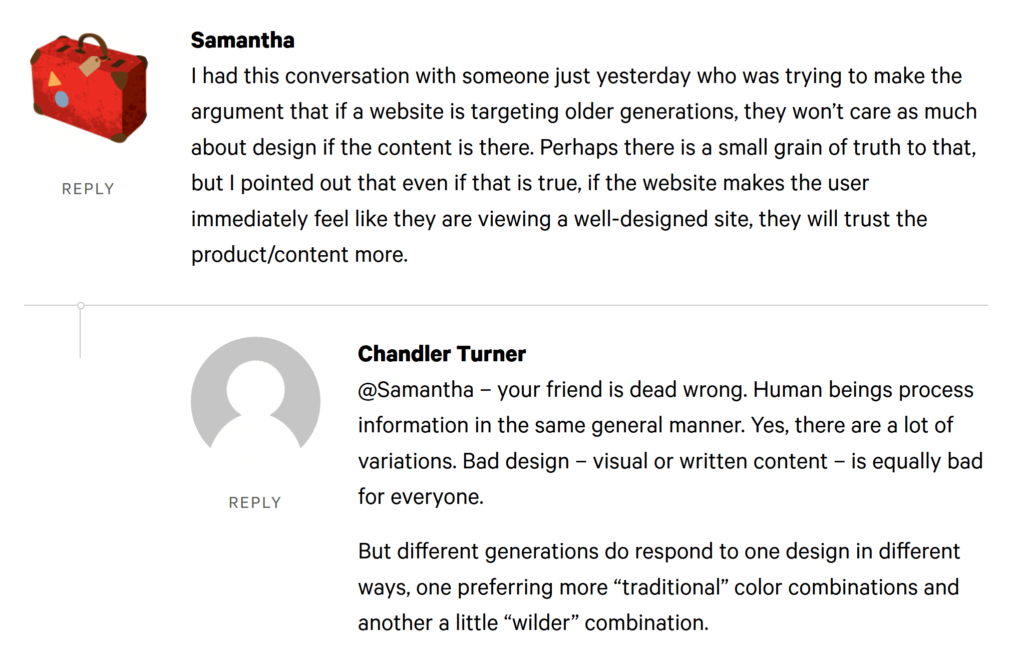The image size is (1024, 660).
Task: Click Chandler Turner's gray silhouette avatar
Action: point(255,402)
